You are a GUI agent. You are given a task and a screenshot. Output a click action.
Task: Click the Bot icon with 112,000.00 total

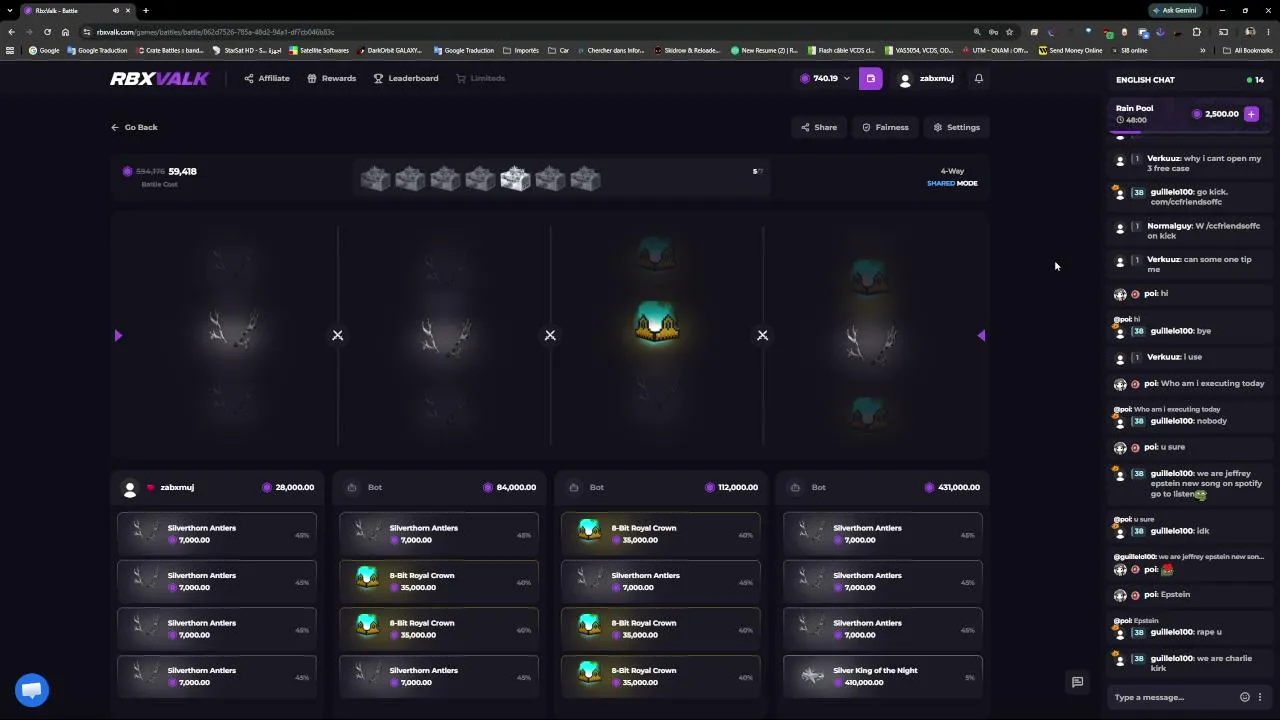574,488
